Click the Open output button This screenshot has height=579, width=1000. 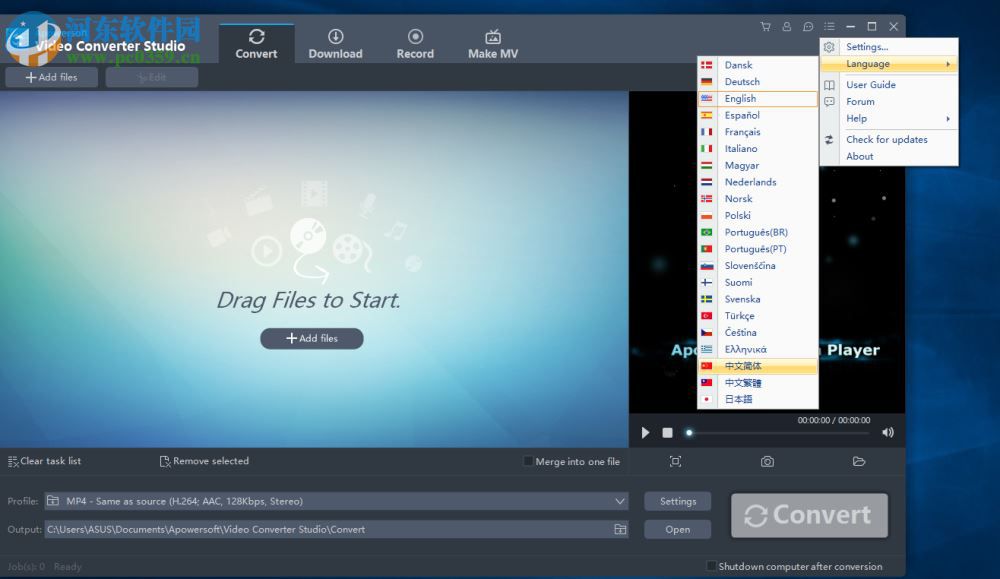[x=677, y=529]
